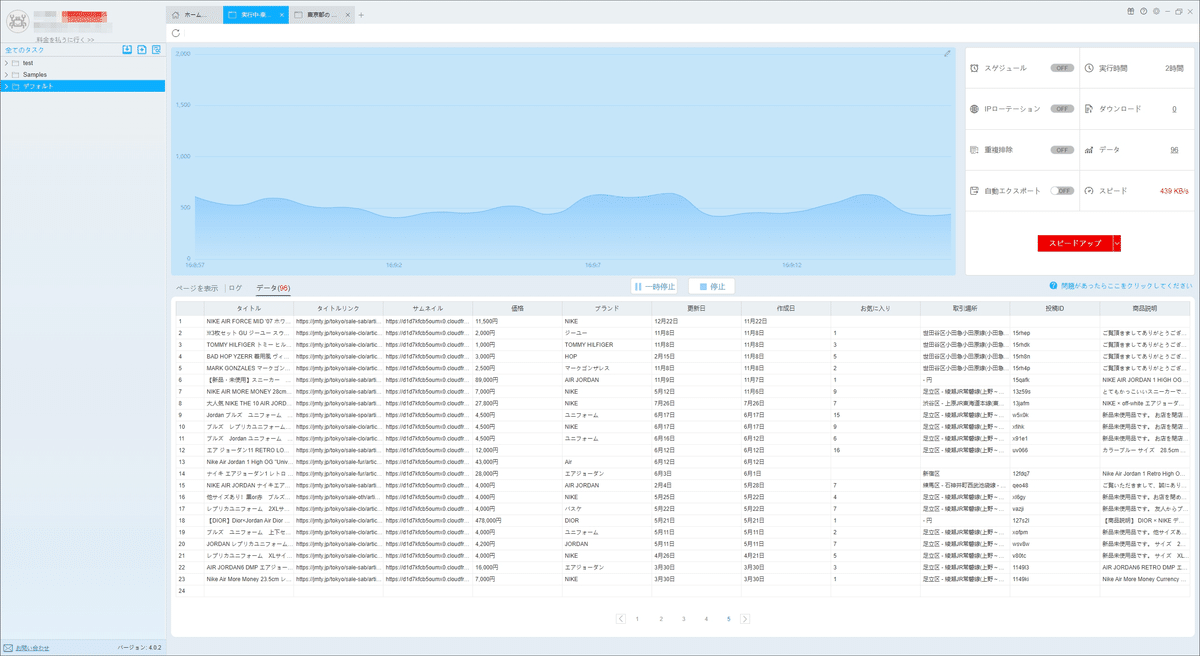Click the search tasks icon in sidebar

(x=157, y=49)
